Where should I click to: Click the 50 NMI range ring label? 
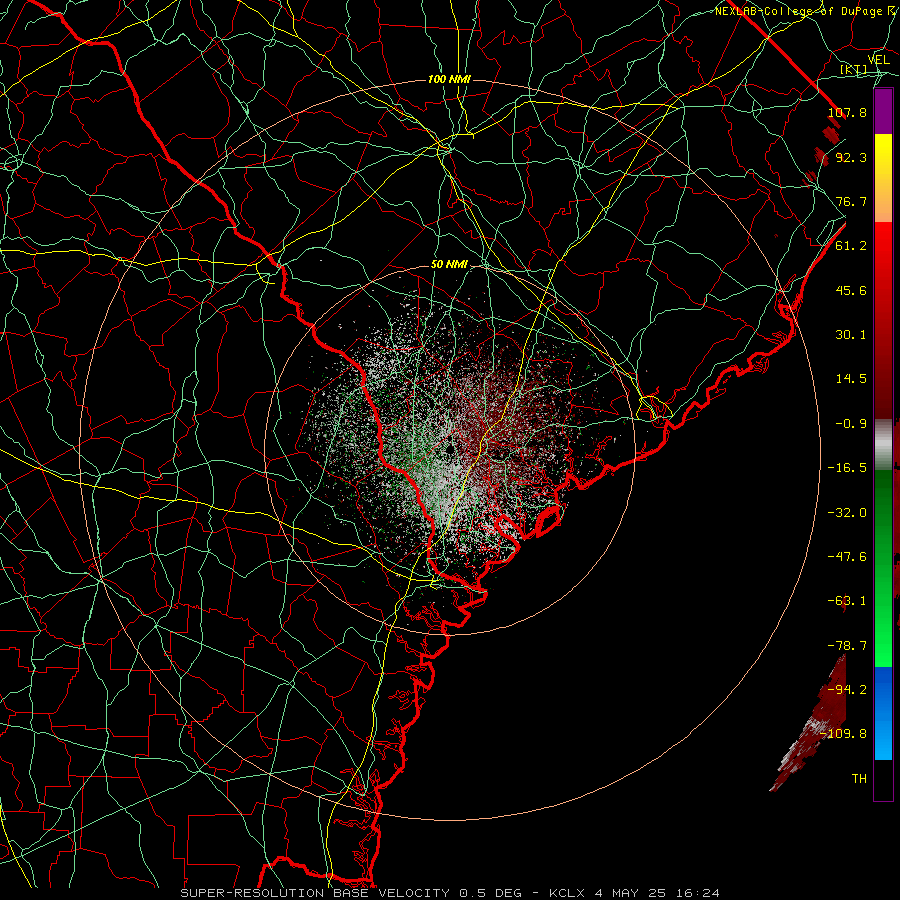point(449,265)
